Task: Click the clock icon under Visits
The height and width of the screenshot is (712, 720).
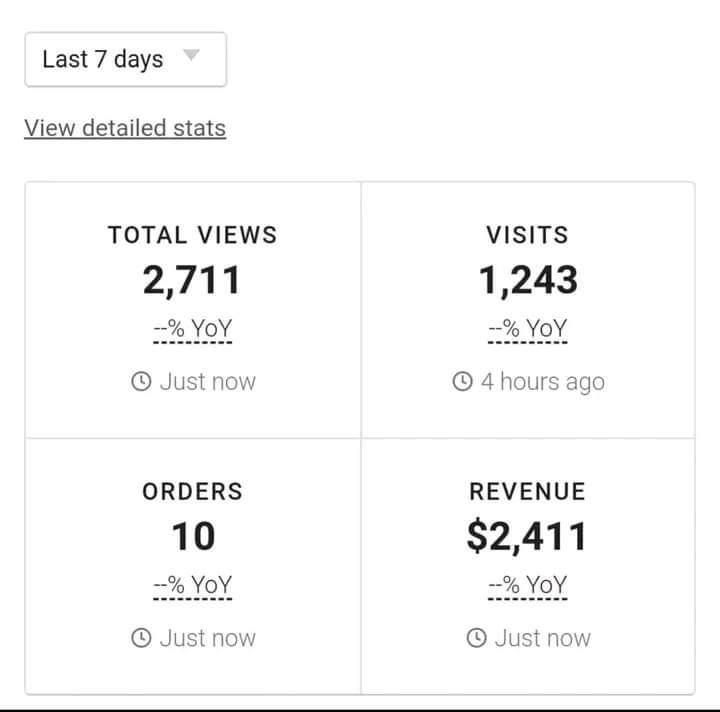Action: 463,382
